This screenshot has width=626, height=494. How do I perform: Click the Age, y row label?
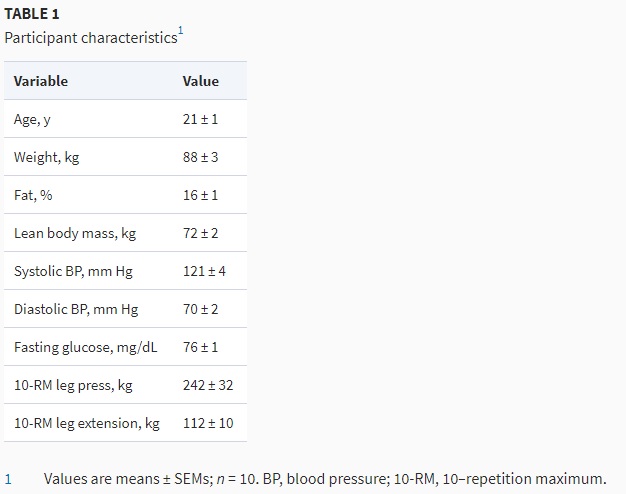point(34,119)
